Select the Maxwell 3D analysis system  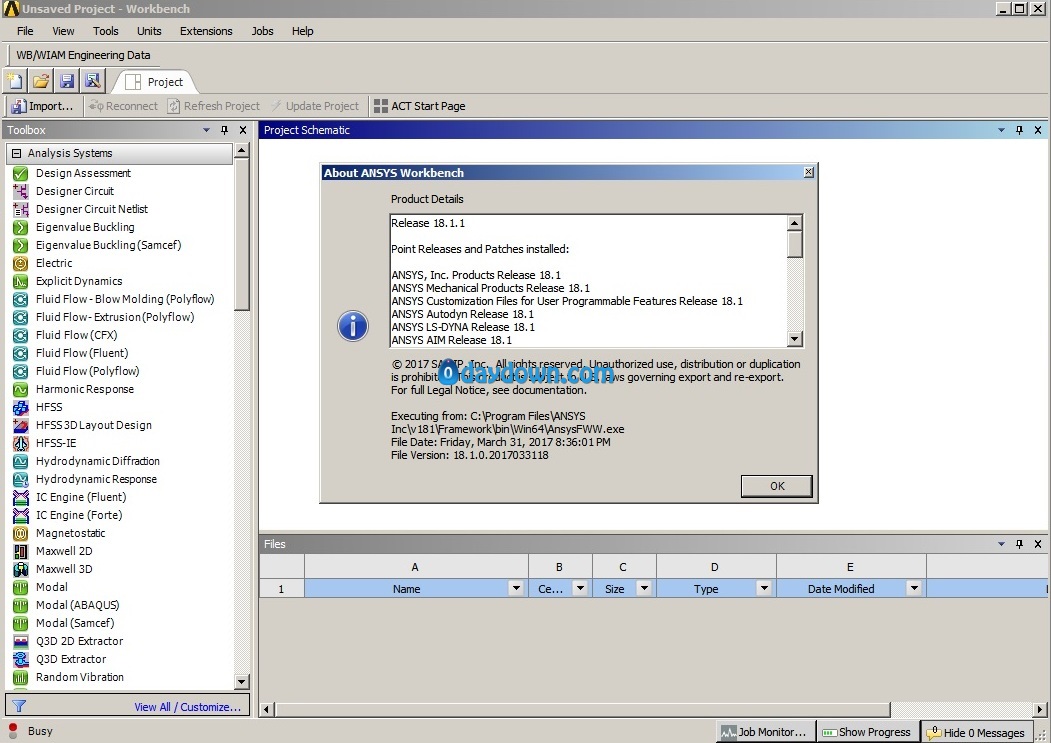[x=64, y=569]
